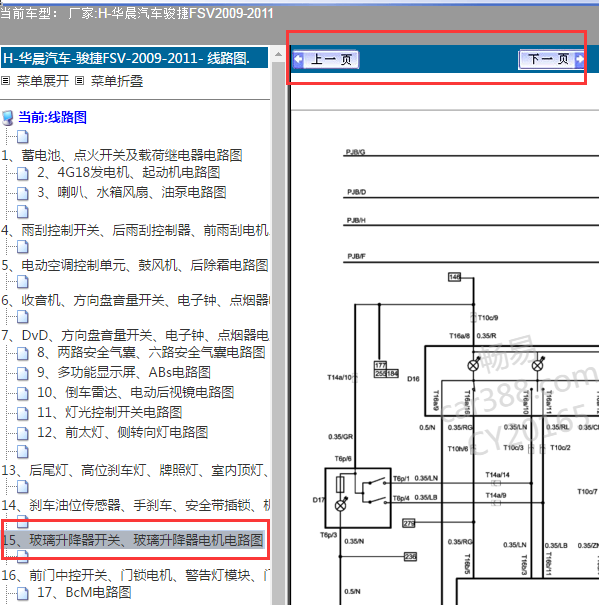
Task: Click page icon above item 16 前门中控开关
Action: [x=22, y=556]
